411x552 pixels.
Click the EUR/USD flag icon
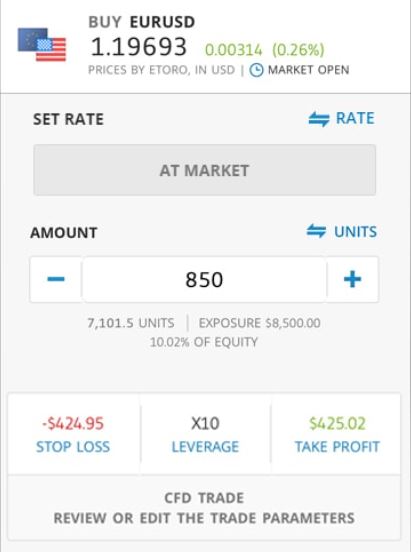[x=42, y=45]
